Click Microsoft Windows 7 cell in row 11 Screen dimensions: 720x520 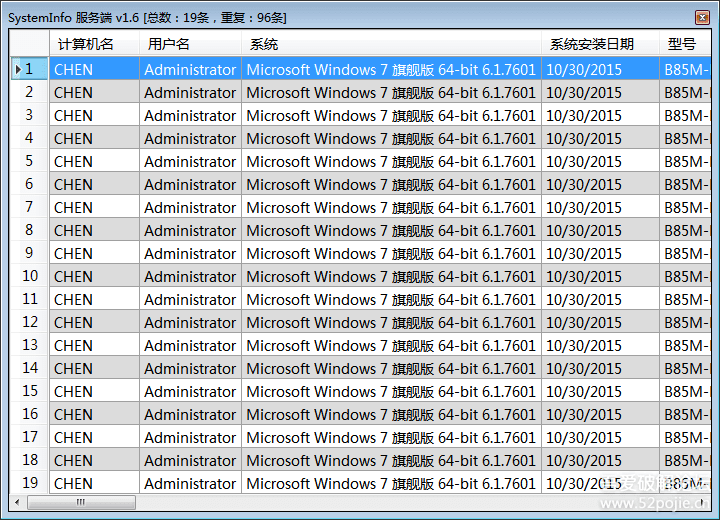click(x=391, y=299)
